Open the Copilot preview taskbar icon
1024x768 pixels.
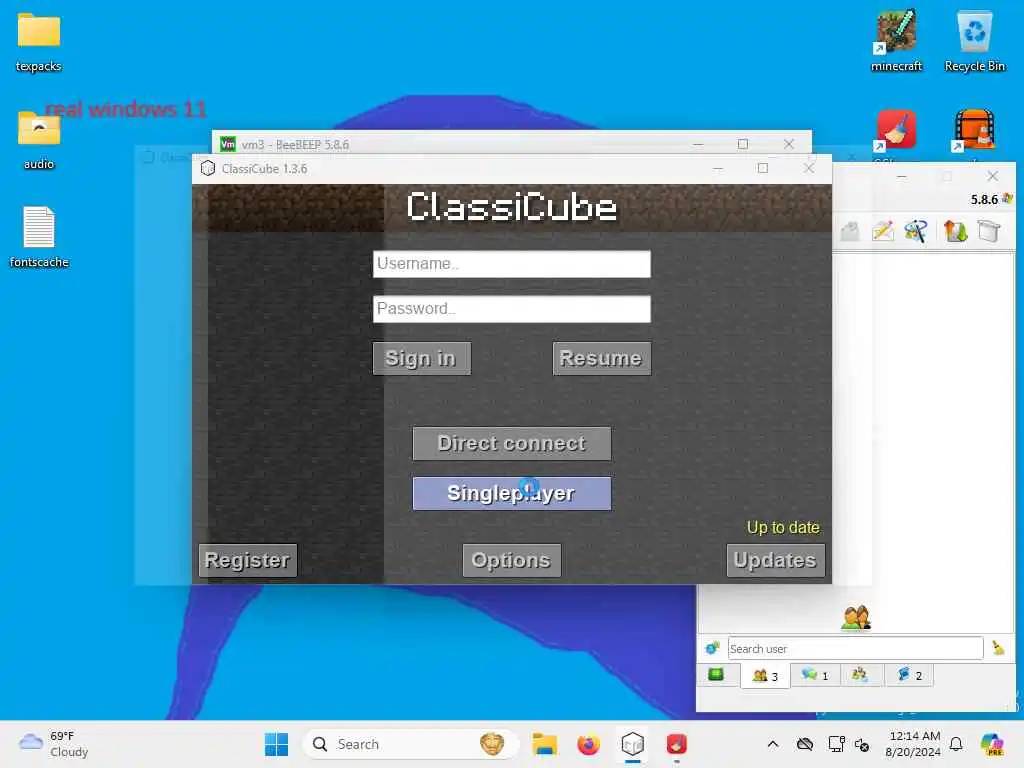[x=993, y=744]
